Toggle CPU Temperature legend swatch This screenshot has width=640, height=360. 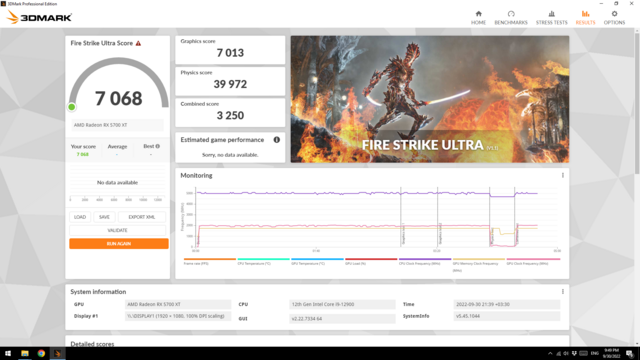[x=264, y=259]
